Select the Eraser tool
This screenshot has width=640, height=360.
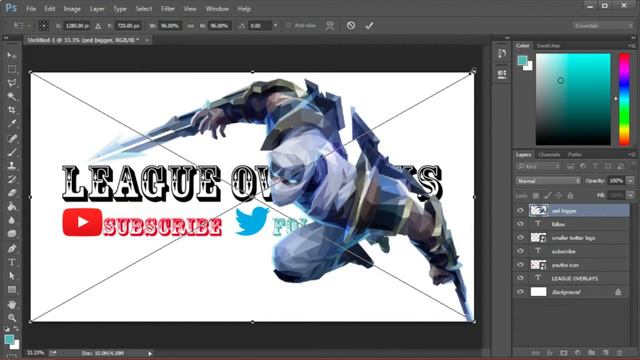pos(12,193)
